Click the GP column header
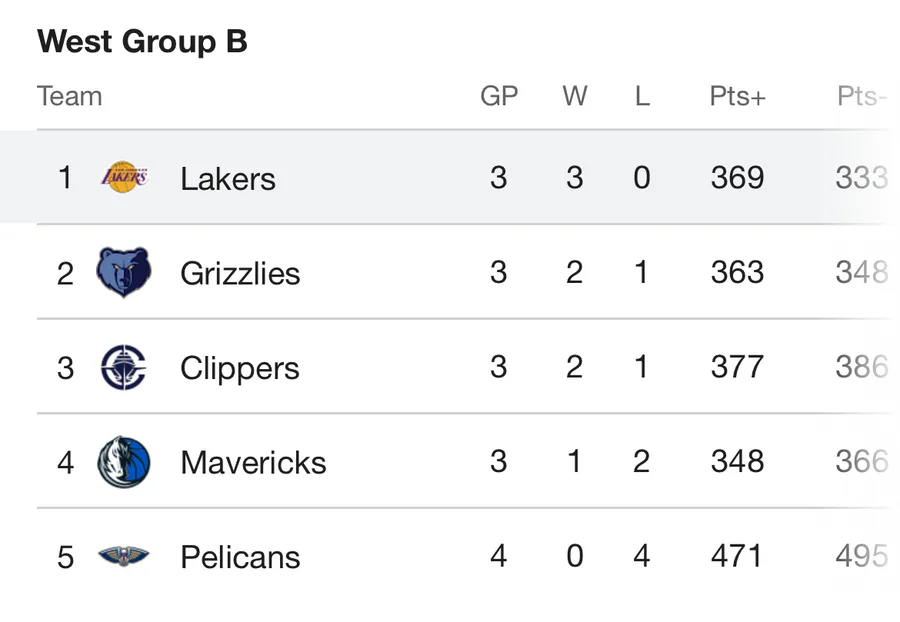The image size is (900, 622). [499, 96]
